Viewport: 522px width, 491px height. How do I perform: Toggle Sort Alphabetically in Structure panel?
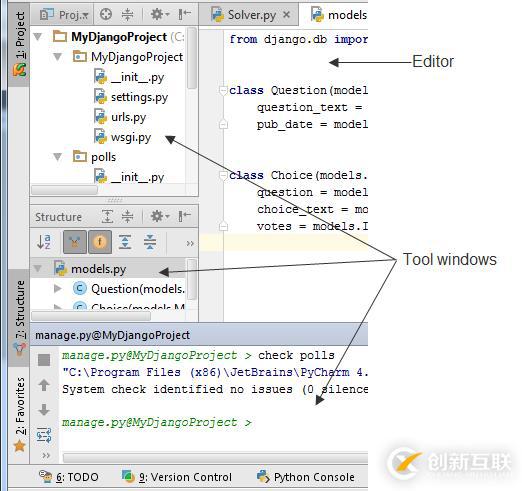coord(44,242)
